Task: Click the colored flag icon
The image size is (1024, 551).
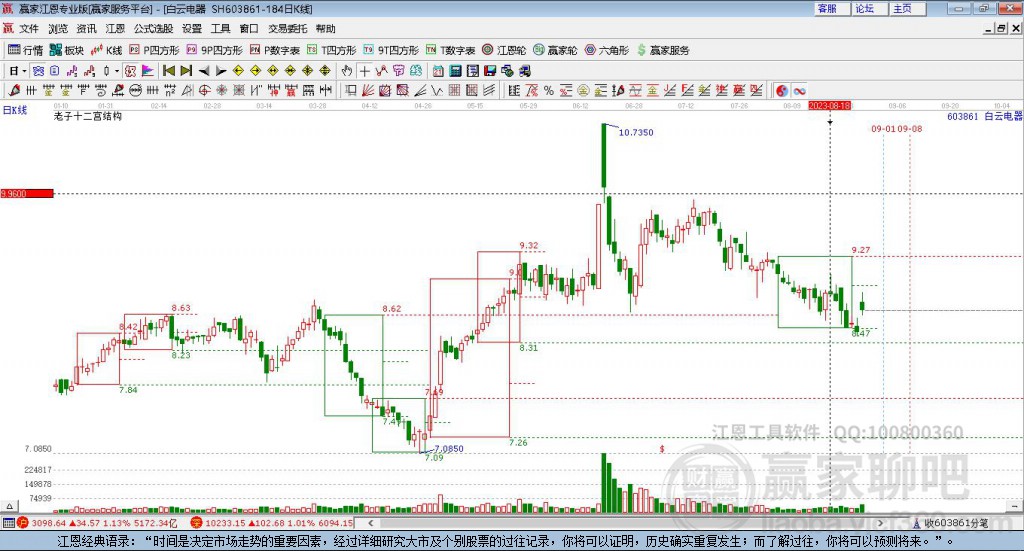Action: (148, 71)
